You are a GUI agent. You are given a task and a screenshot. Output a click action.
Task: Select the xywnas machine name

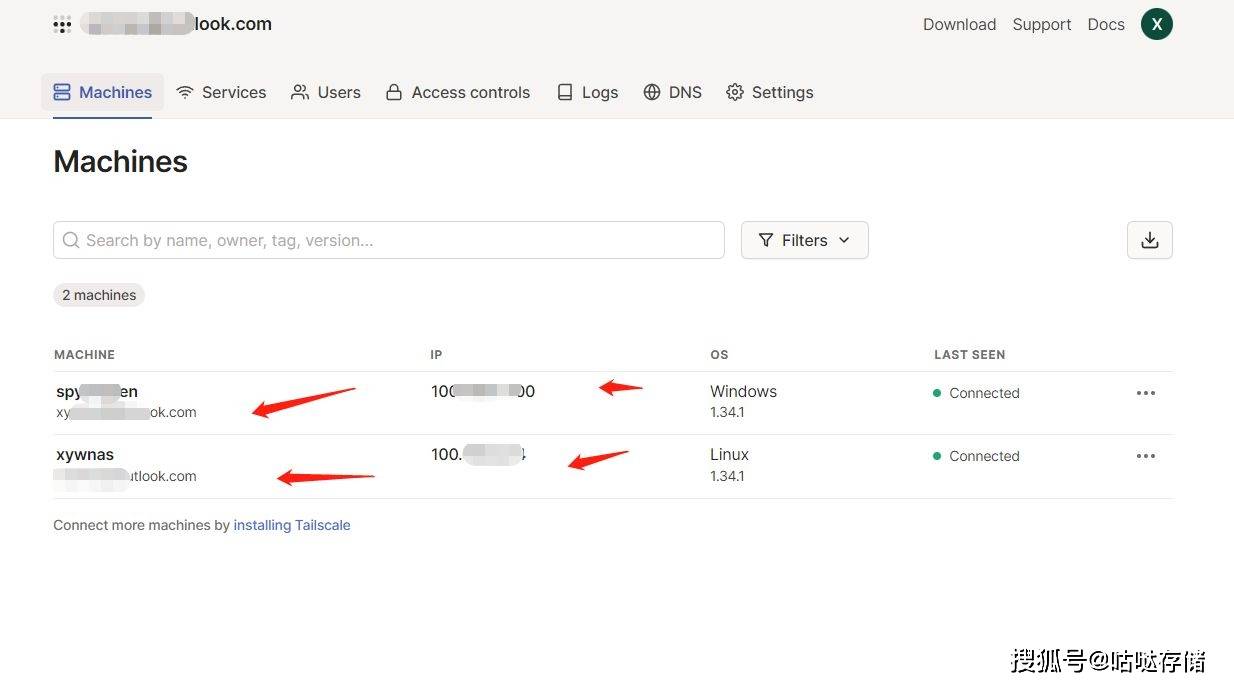pyautogui.click(x=85, y=454)
